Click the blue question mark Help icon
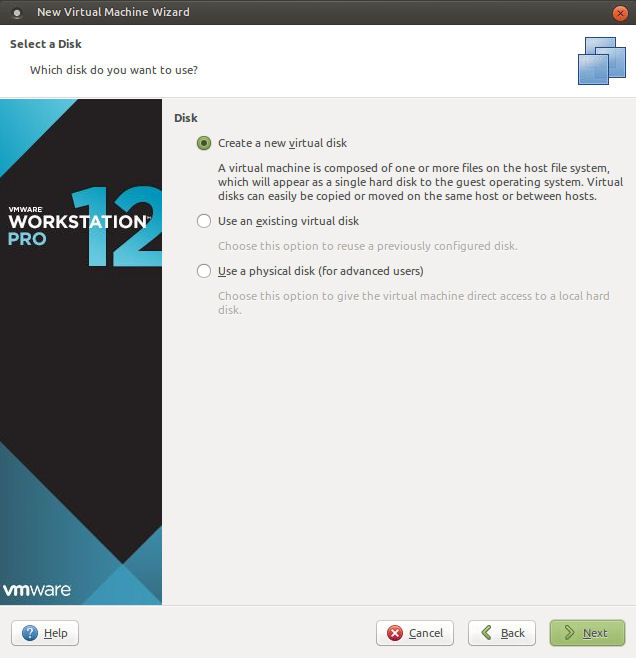Viewport: 636px width, 658px height. pos(29,633)
